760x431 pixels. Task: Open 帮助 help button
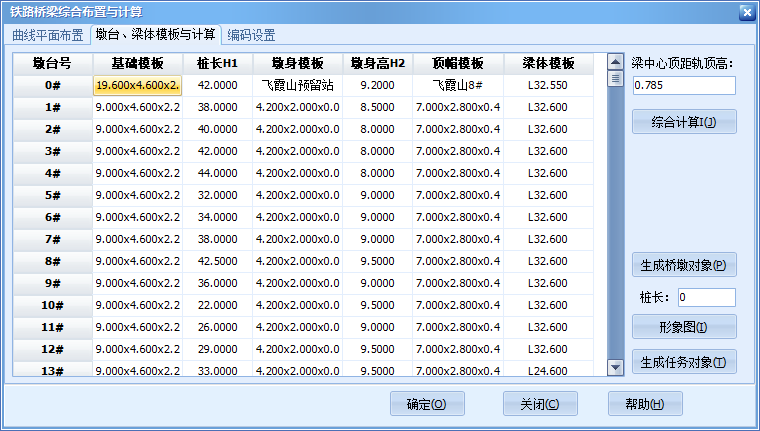645,404
